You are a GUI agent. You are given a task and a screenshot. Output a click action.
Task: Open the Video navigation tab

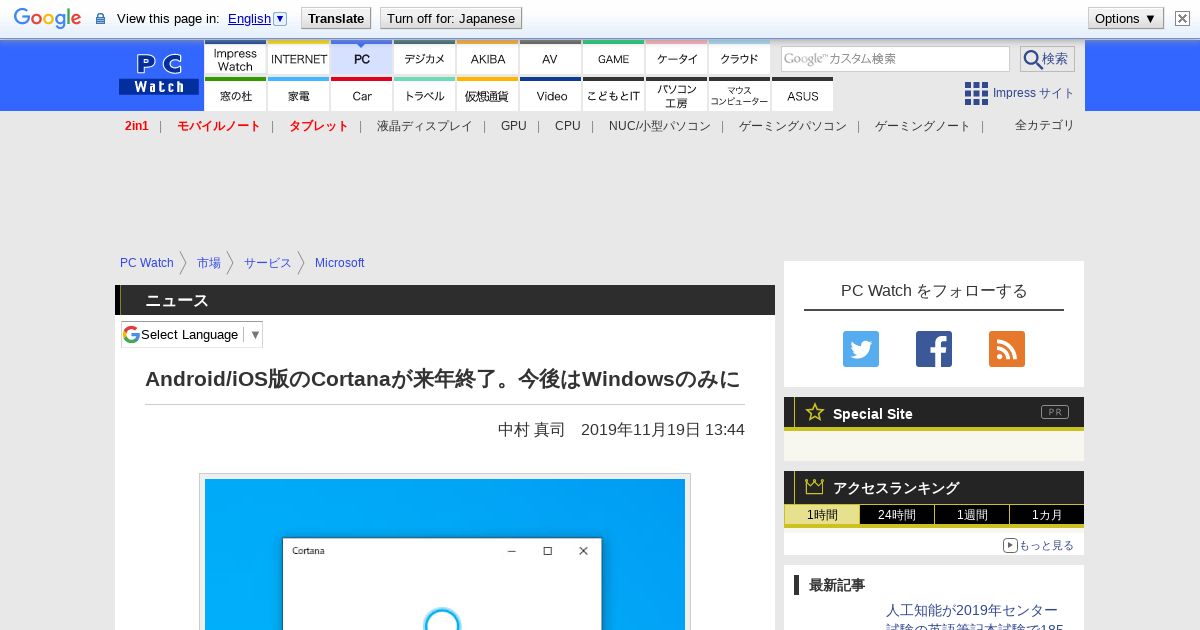[550, 95]
